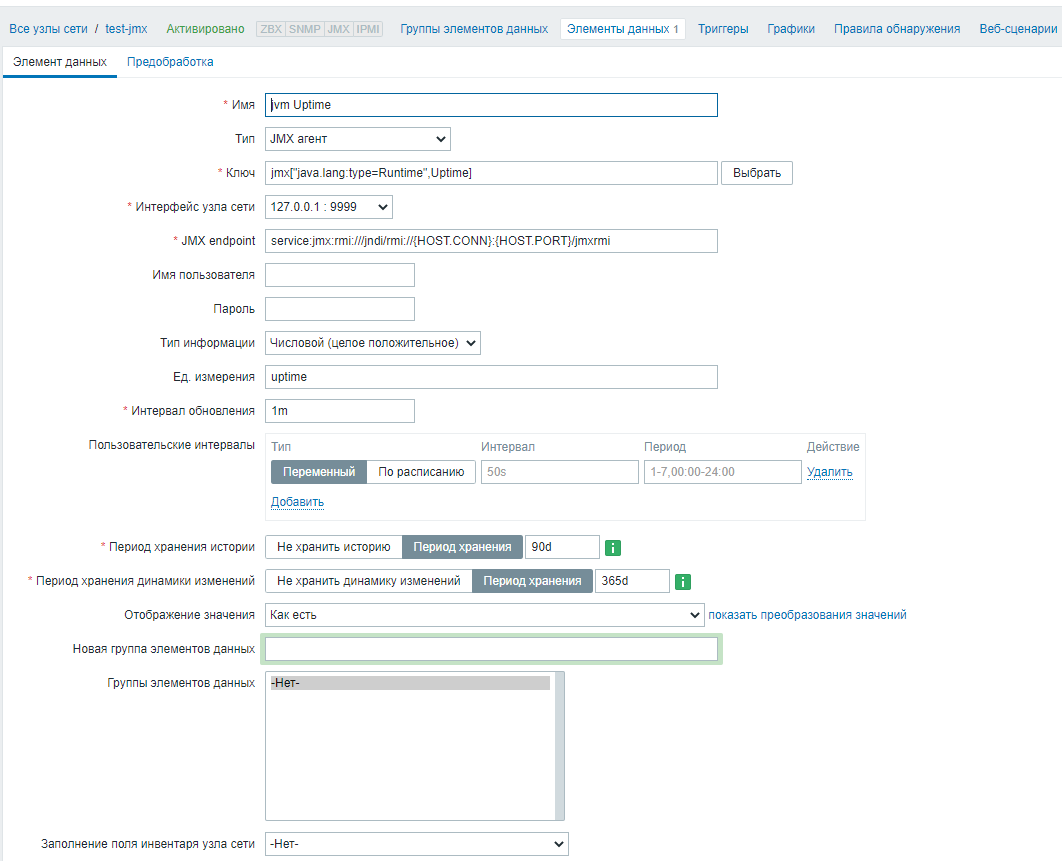Open the "Тип информации" dropdown
This screenshot has height=861, width=1062.
tap(372, 343)
